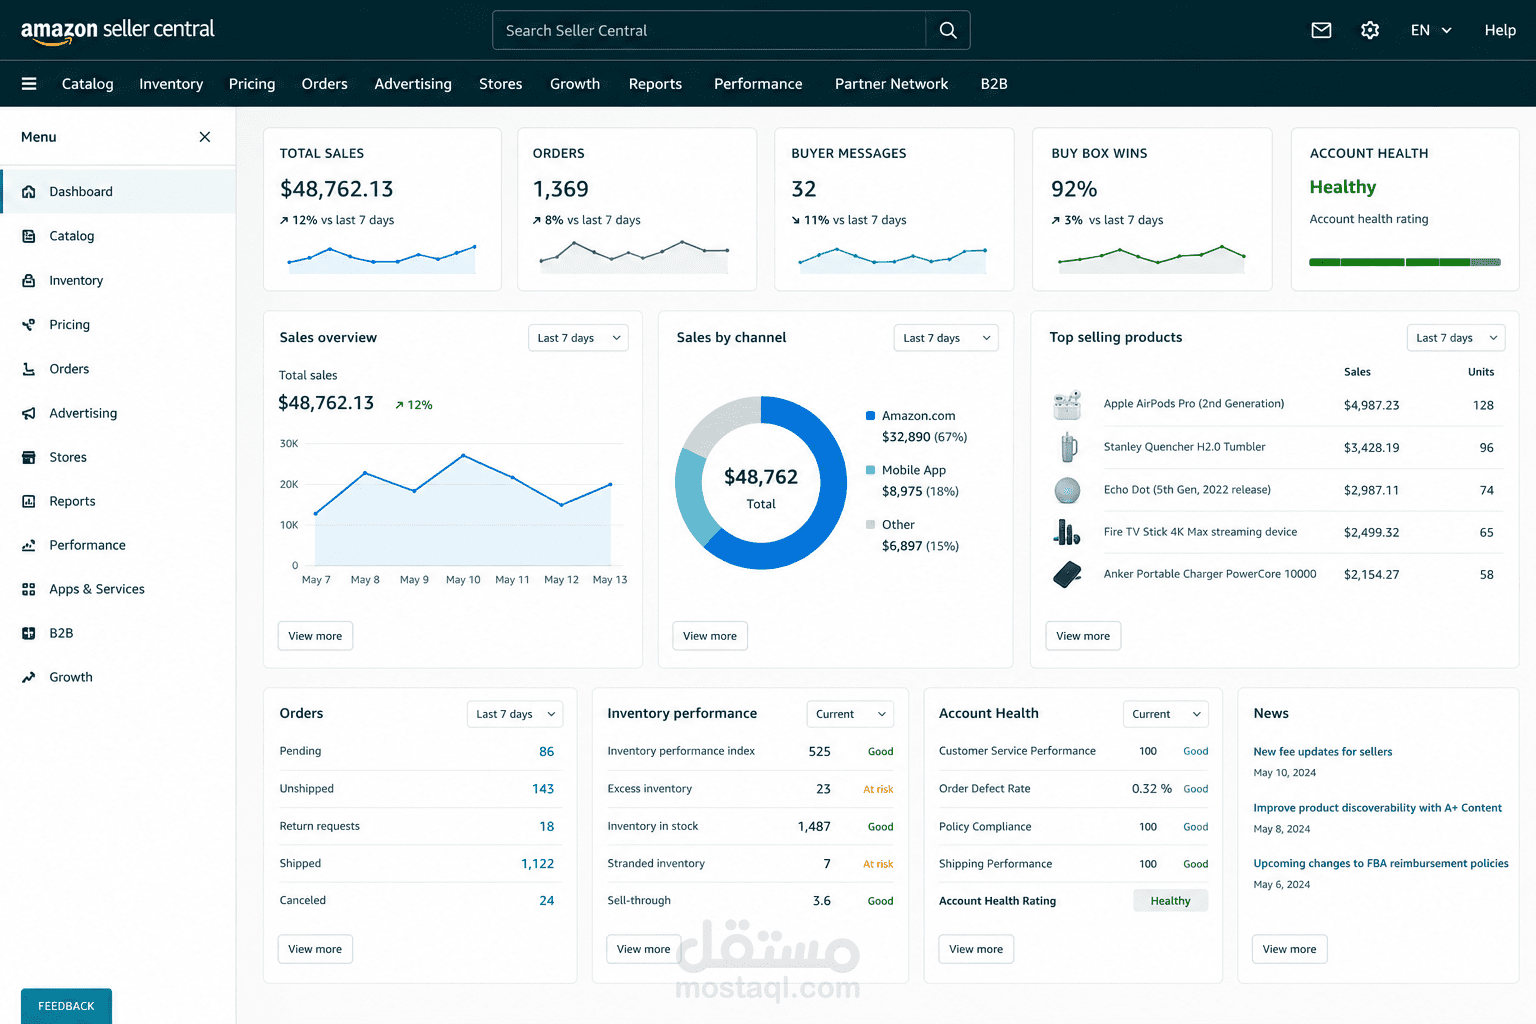The image size is (1536, 1024).
Task: Expand Account Health Current dropdown
Action: [x=1166, y=714]
